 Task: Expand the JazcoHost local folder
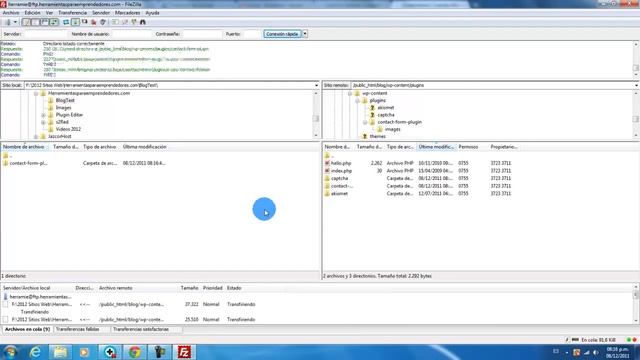click(x=36, y=137)
